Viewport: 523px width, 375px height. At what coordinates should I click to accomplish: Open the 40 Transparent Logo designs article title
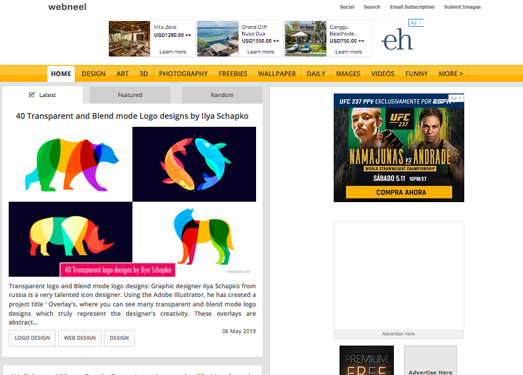pos(132,116)
